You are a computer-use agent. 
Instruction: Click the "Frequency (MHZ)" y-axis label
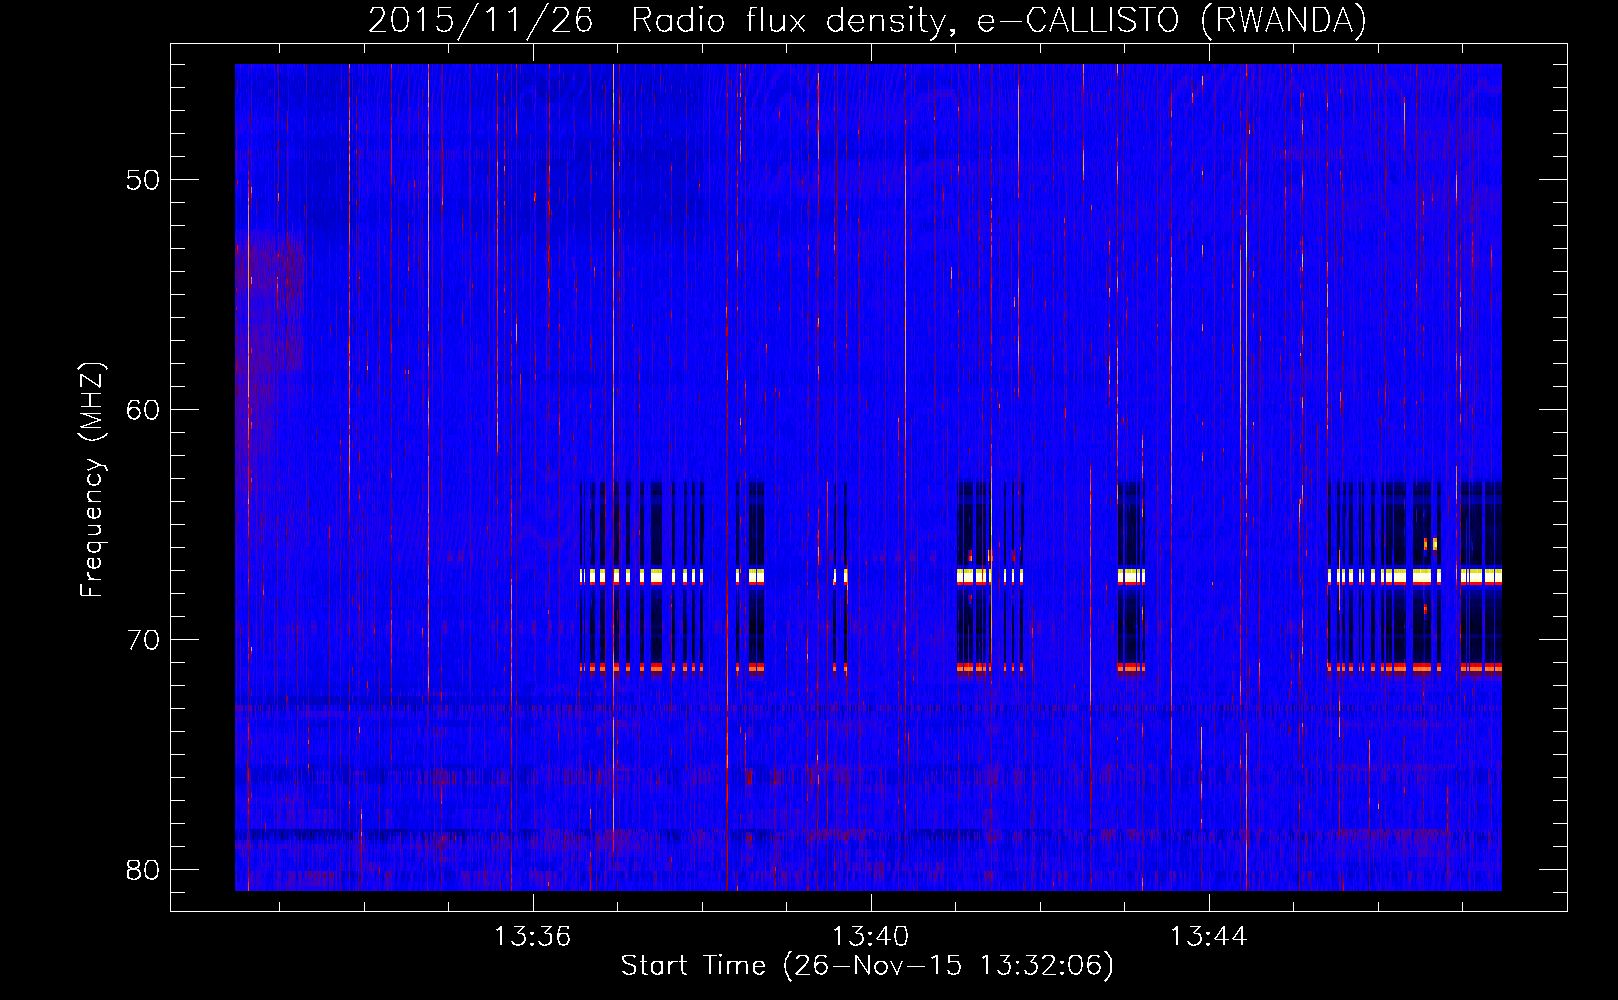(92, 480)
